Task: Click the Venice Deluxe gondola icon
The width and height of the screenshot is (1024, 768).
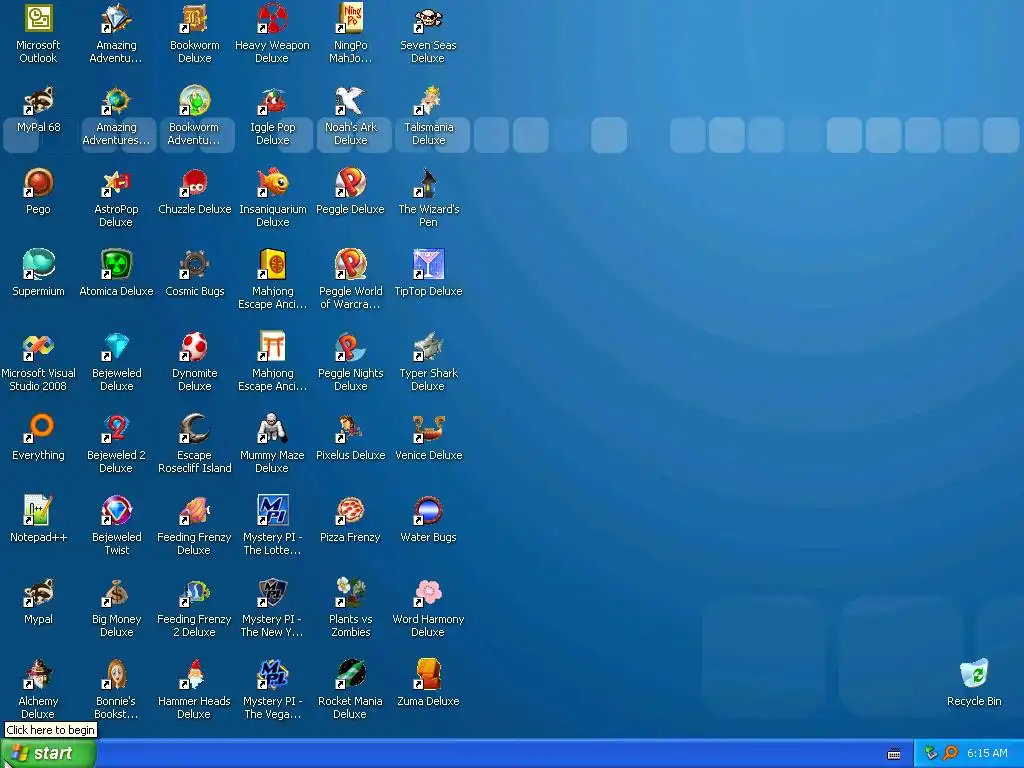Action: (428, 428)
